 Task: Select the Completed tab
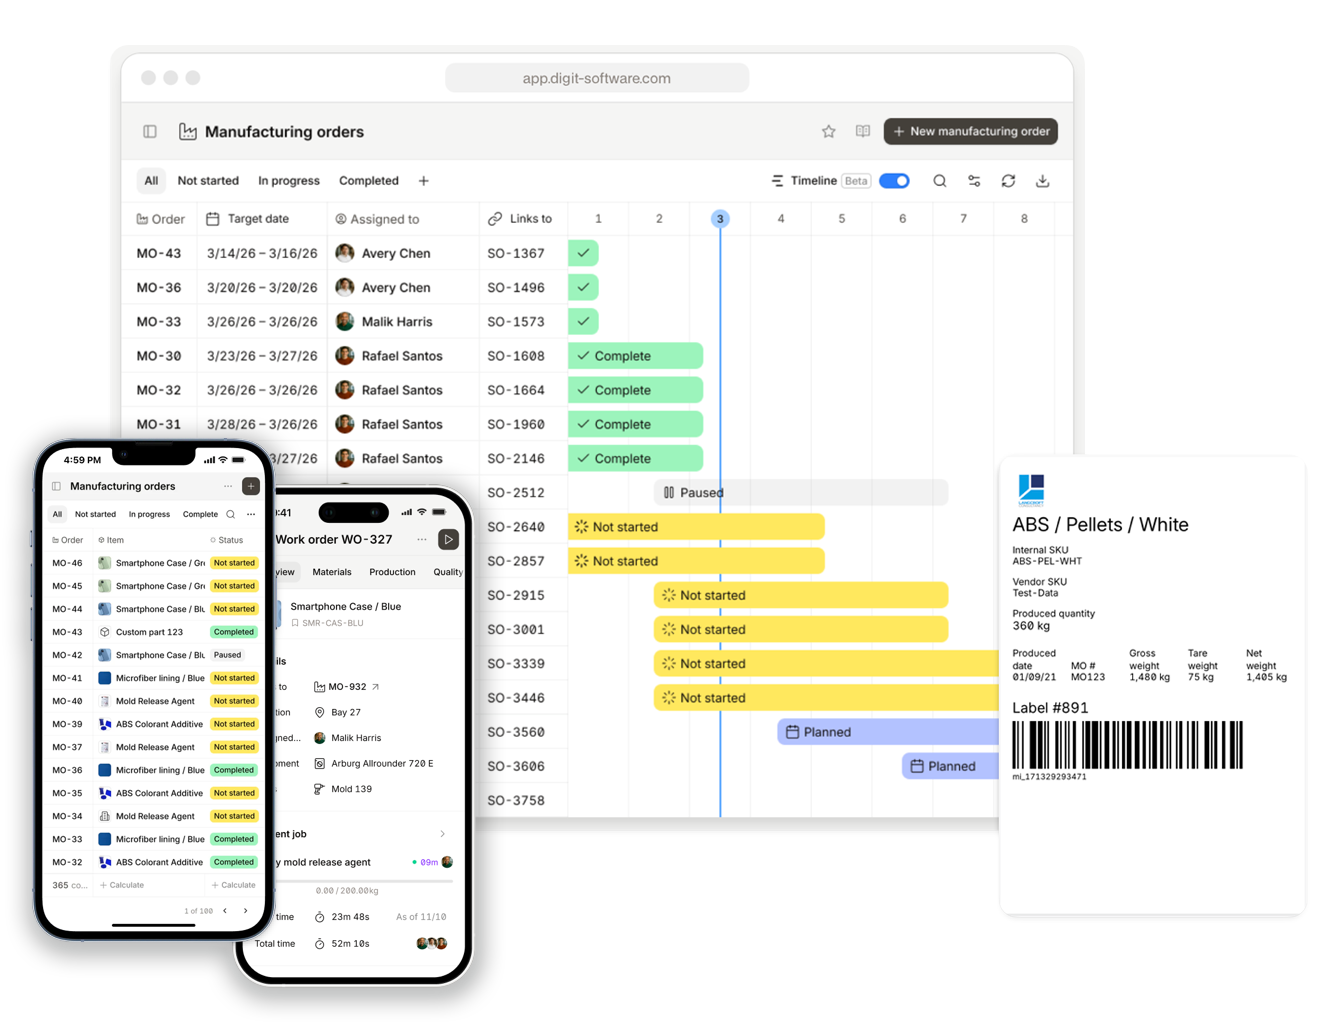[368, 181]
